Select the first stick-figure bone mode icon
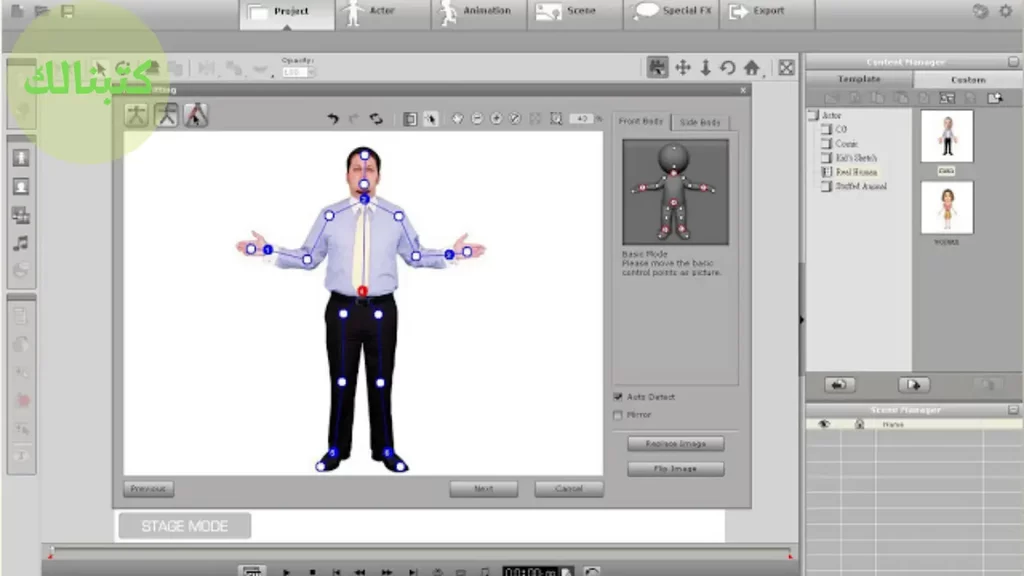The height and width of the screenshot is (576, 1024). (x=136, y=115)
